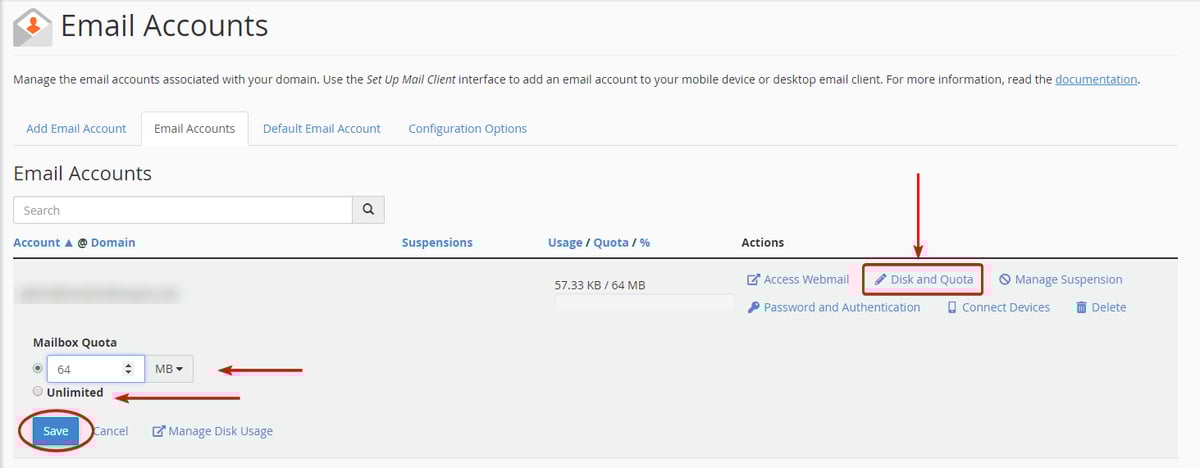Open the Configuration Options tab
The width and height of the screenshot is (1200, 468).
(467, 129)
